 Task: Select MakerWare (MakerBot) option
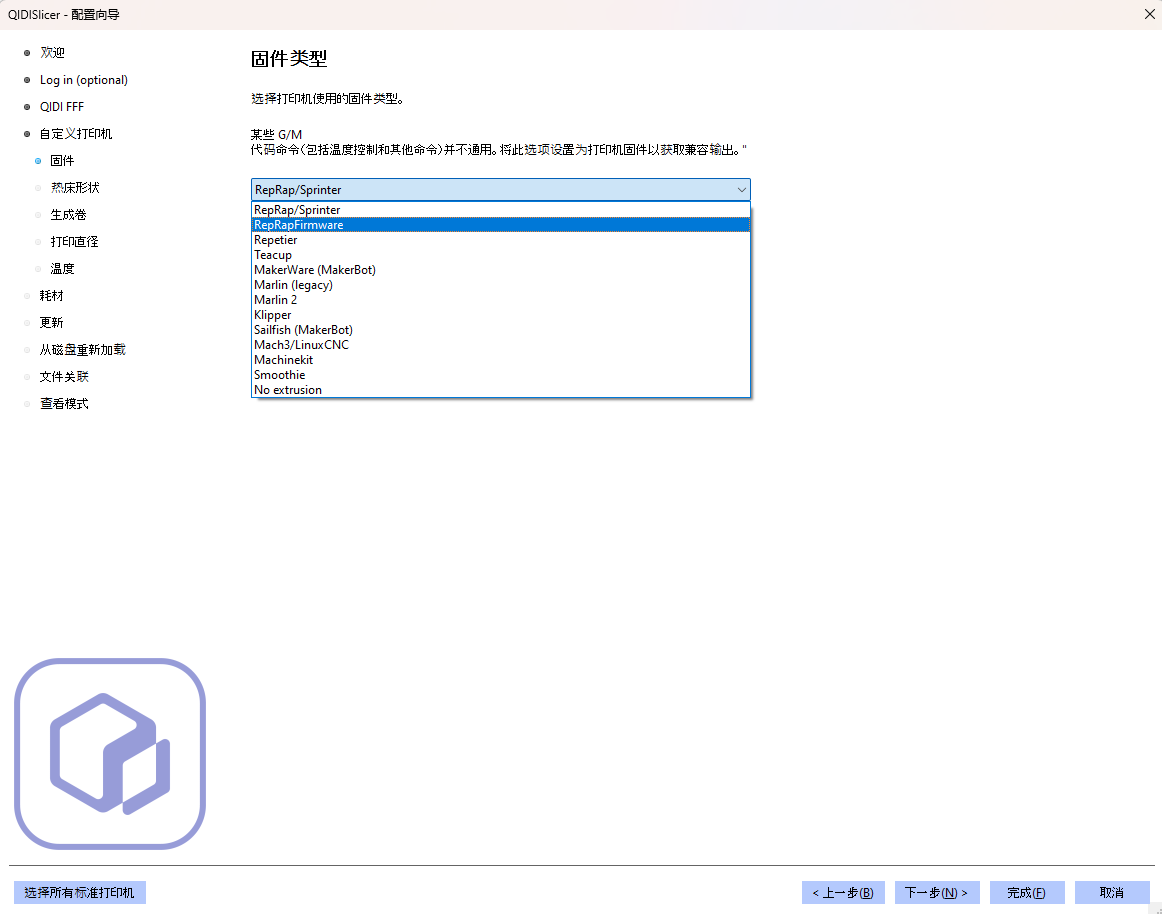click(501, 270)
